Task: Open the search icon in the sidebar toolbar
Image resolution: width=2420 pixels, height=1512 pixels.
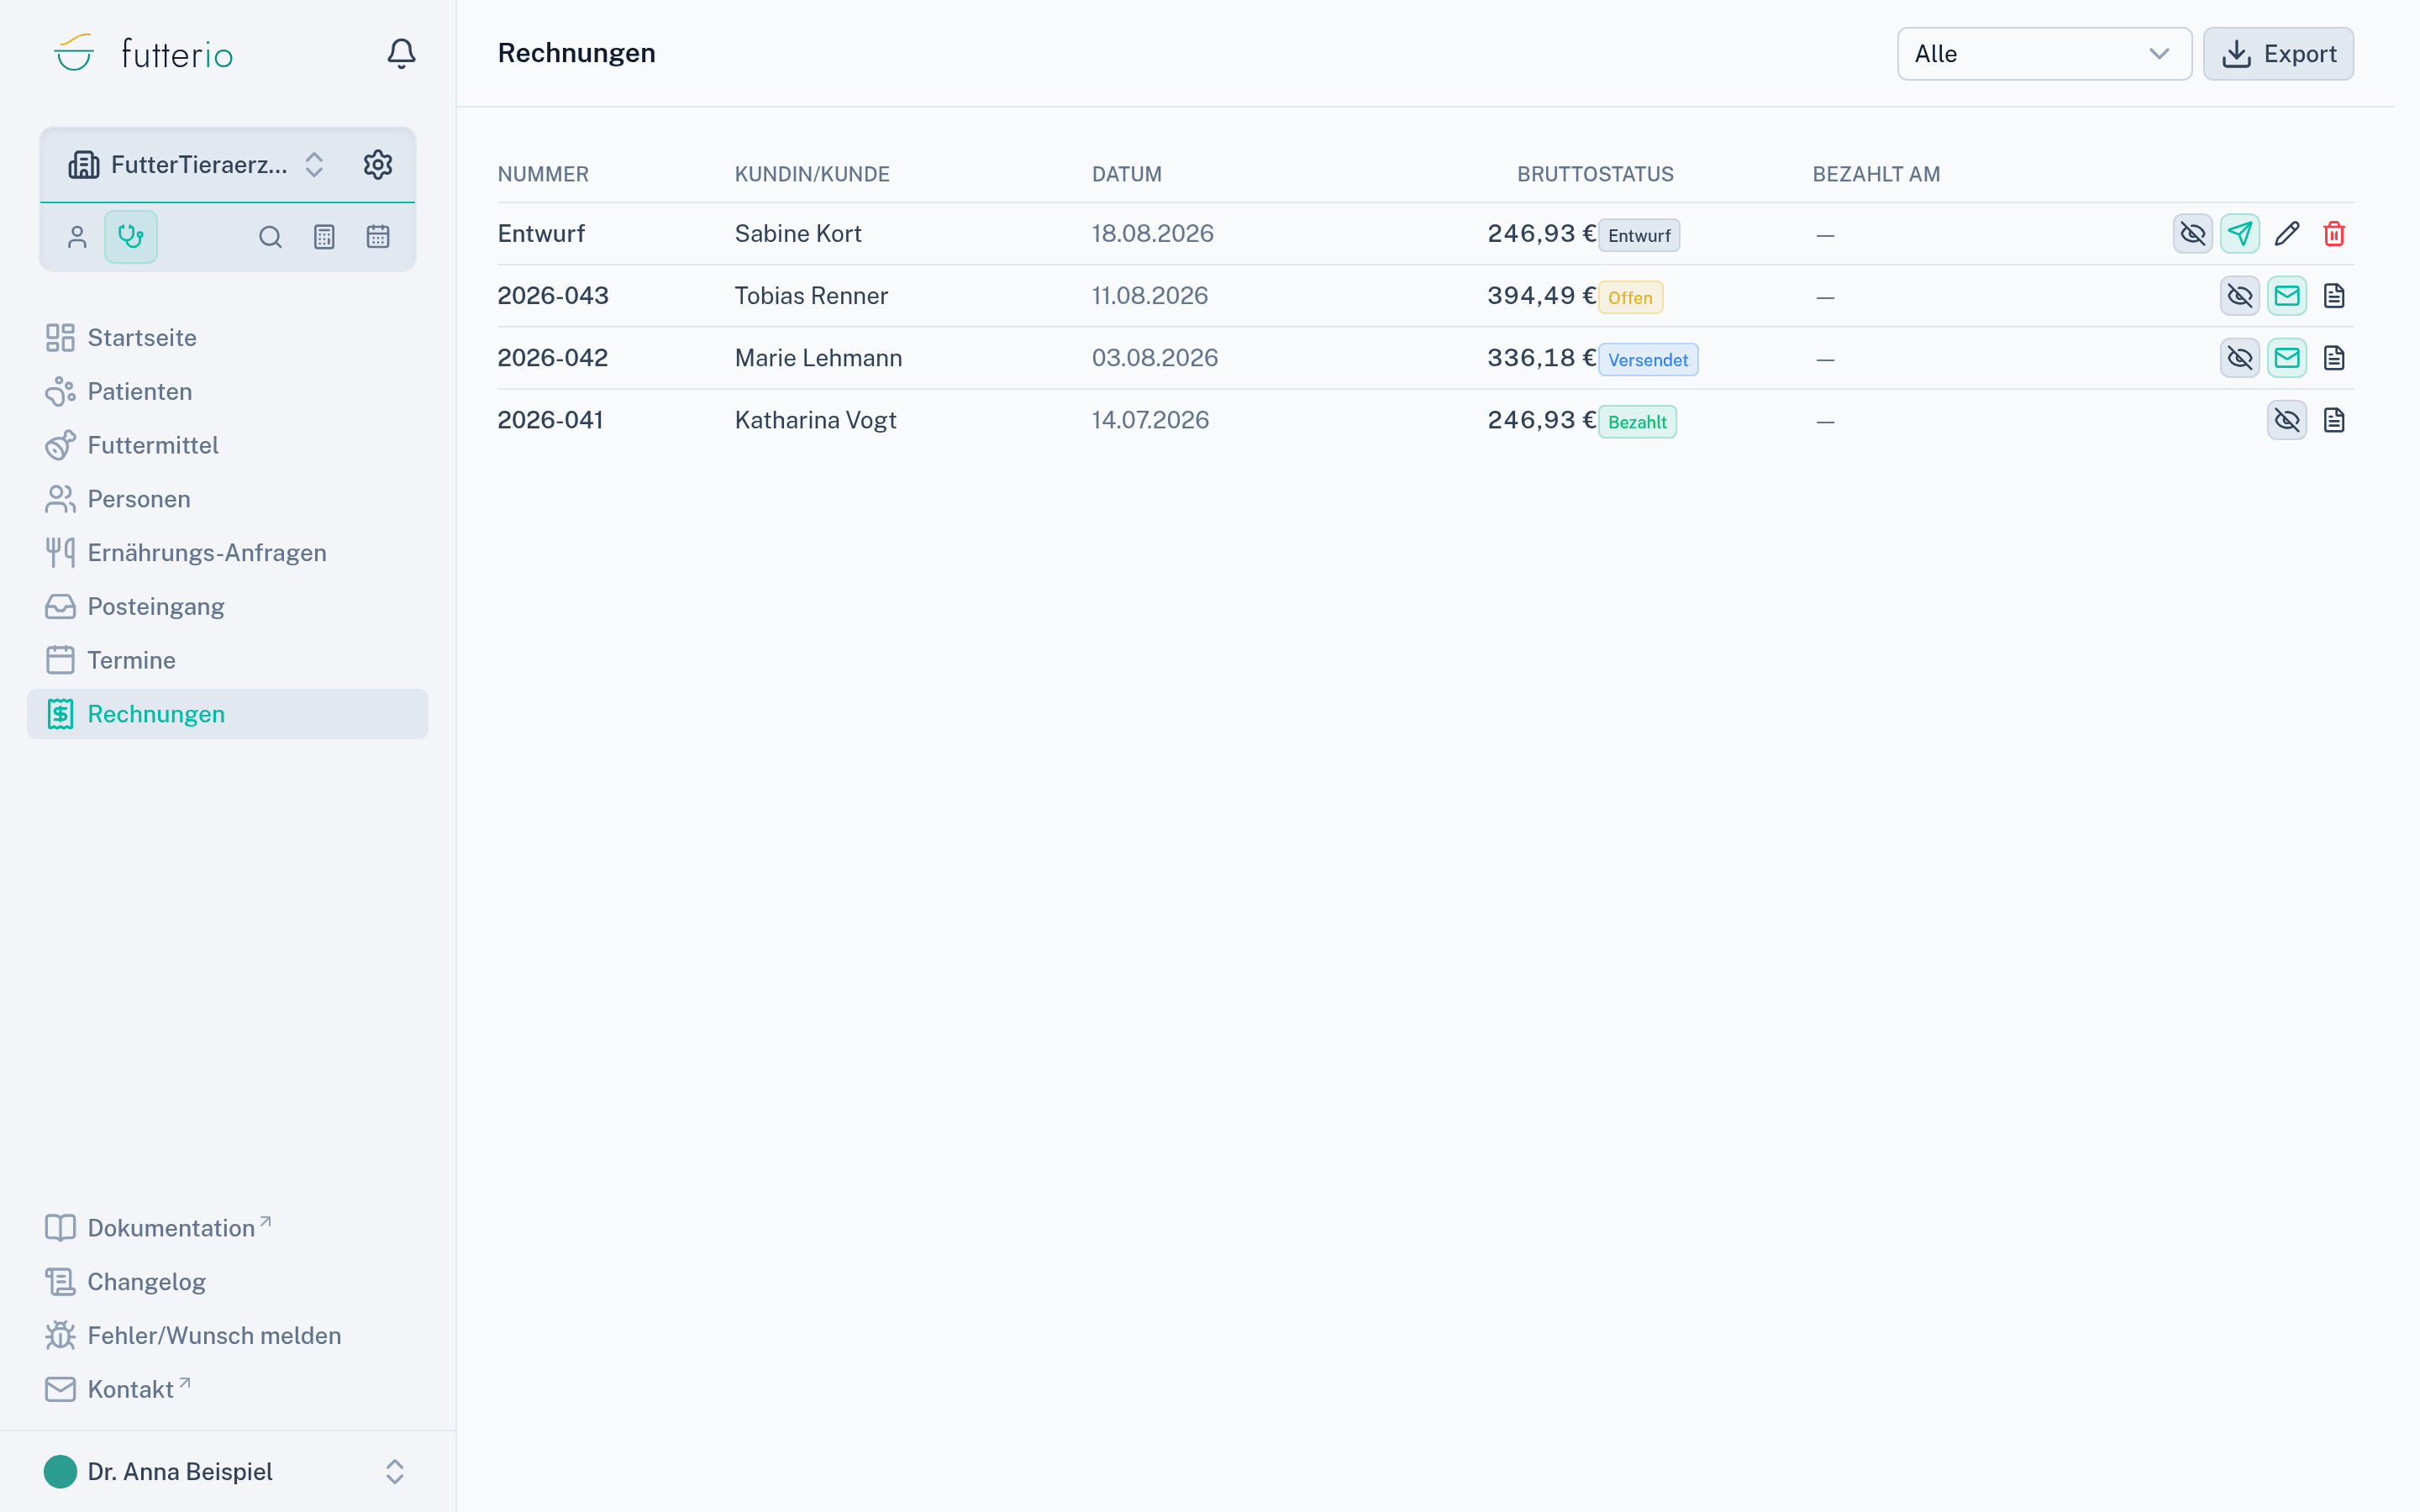Action: coord(270,237)
